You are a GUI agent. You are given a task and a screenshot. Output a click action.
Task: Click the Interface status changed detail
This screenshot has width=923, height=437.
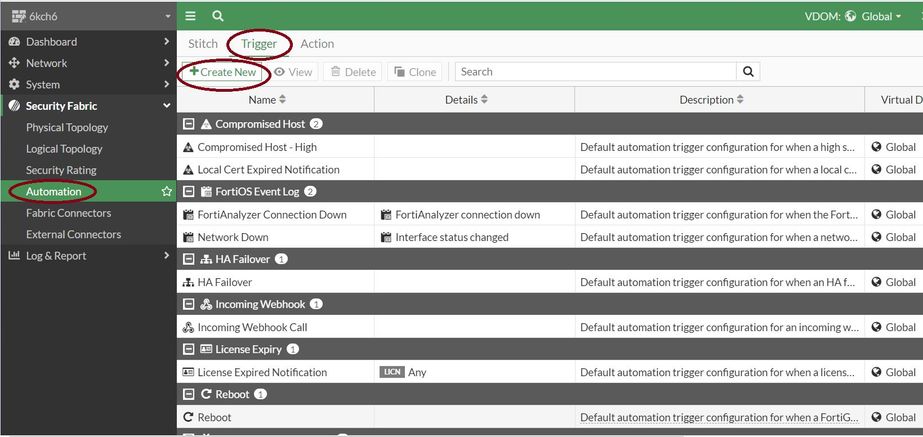[x=451, y=237]
